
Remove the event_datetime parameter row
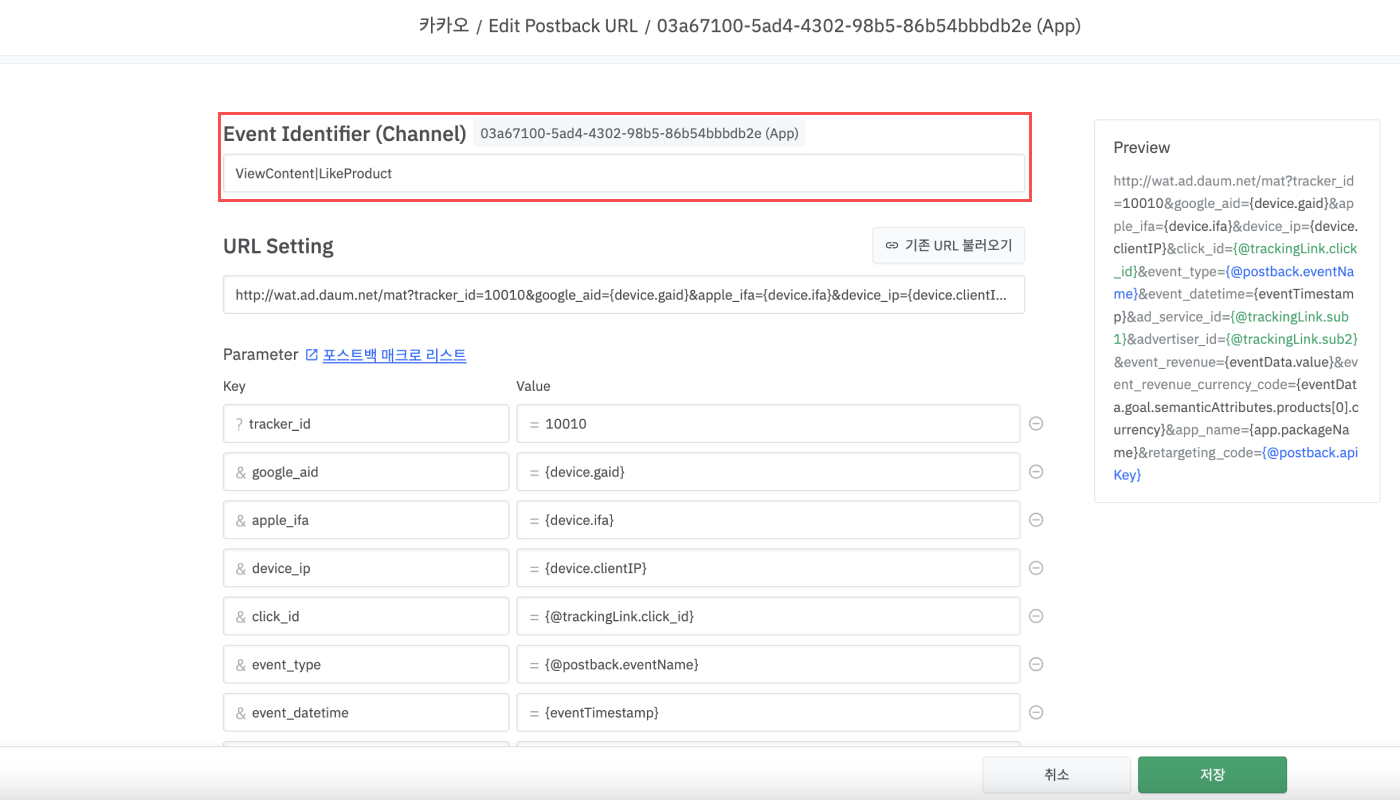[1036, 712]
